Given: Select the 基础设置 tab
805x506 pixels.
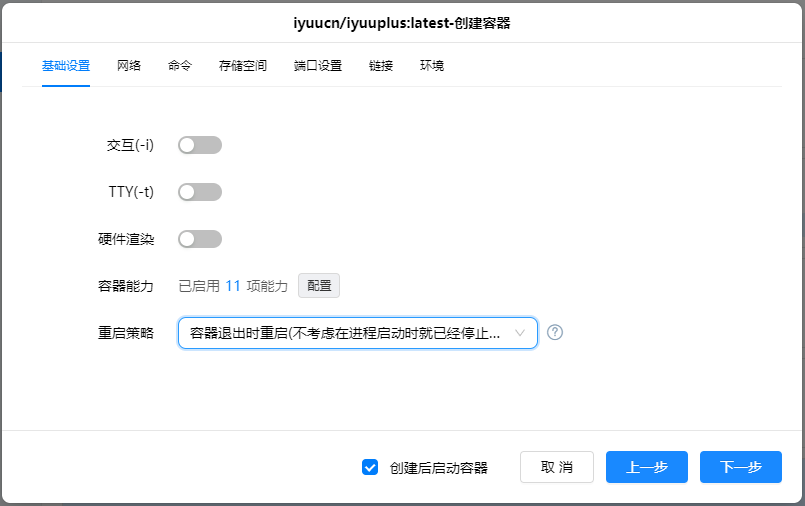Looking at the screenshot, I should pyautogui.click(x=66, y=66).
